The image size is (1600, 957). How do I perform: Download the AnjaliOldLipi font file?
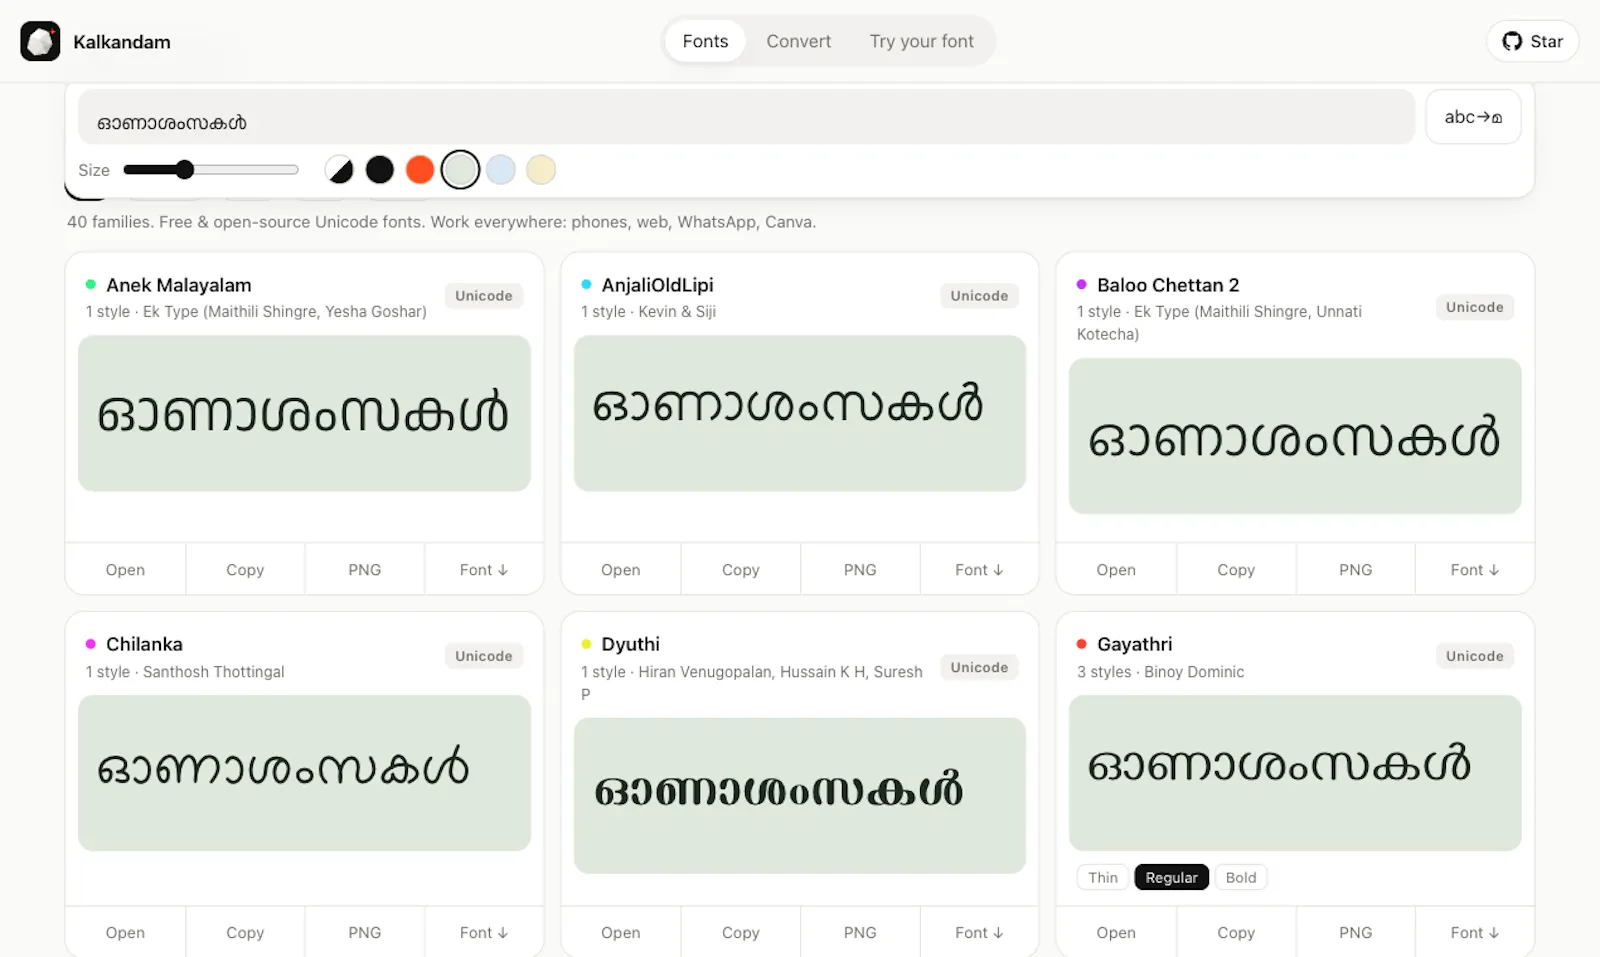coord(979,570)
